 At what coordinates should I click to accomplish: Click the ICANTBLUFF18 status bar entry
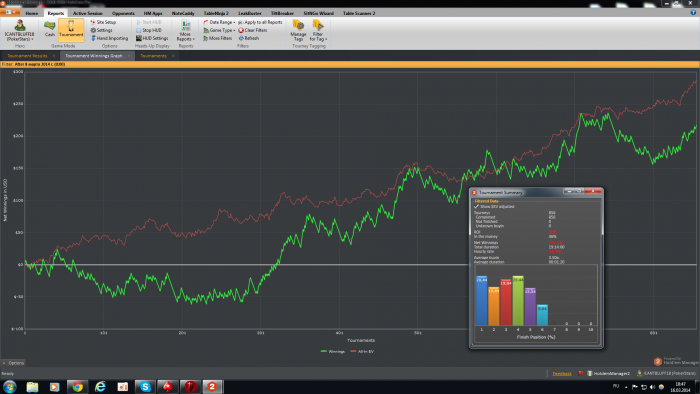[x=666, y=373]
